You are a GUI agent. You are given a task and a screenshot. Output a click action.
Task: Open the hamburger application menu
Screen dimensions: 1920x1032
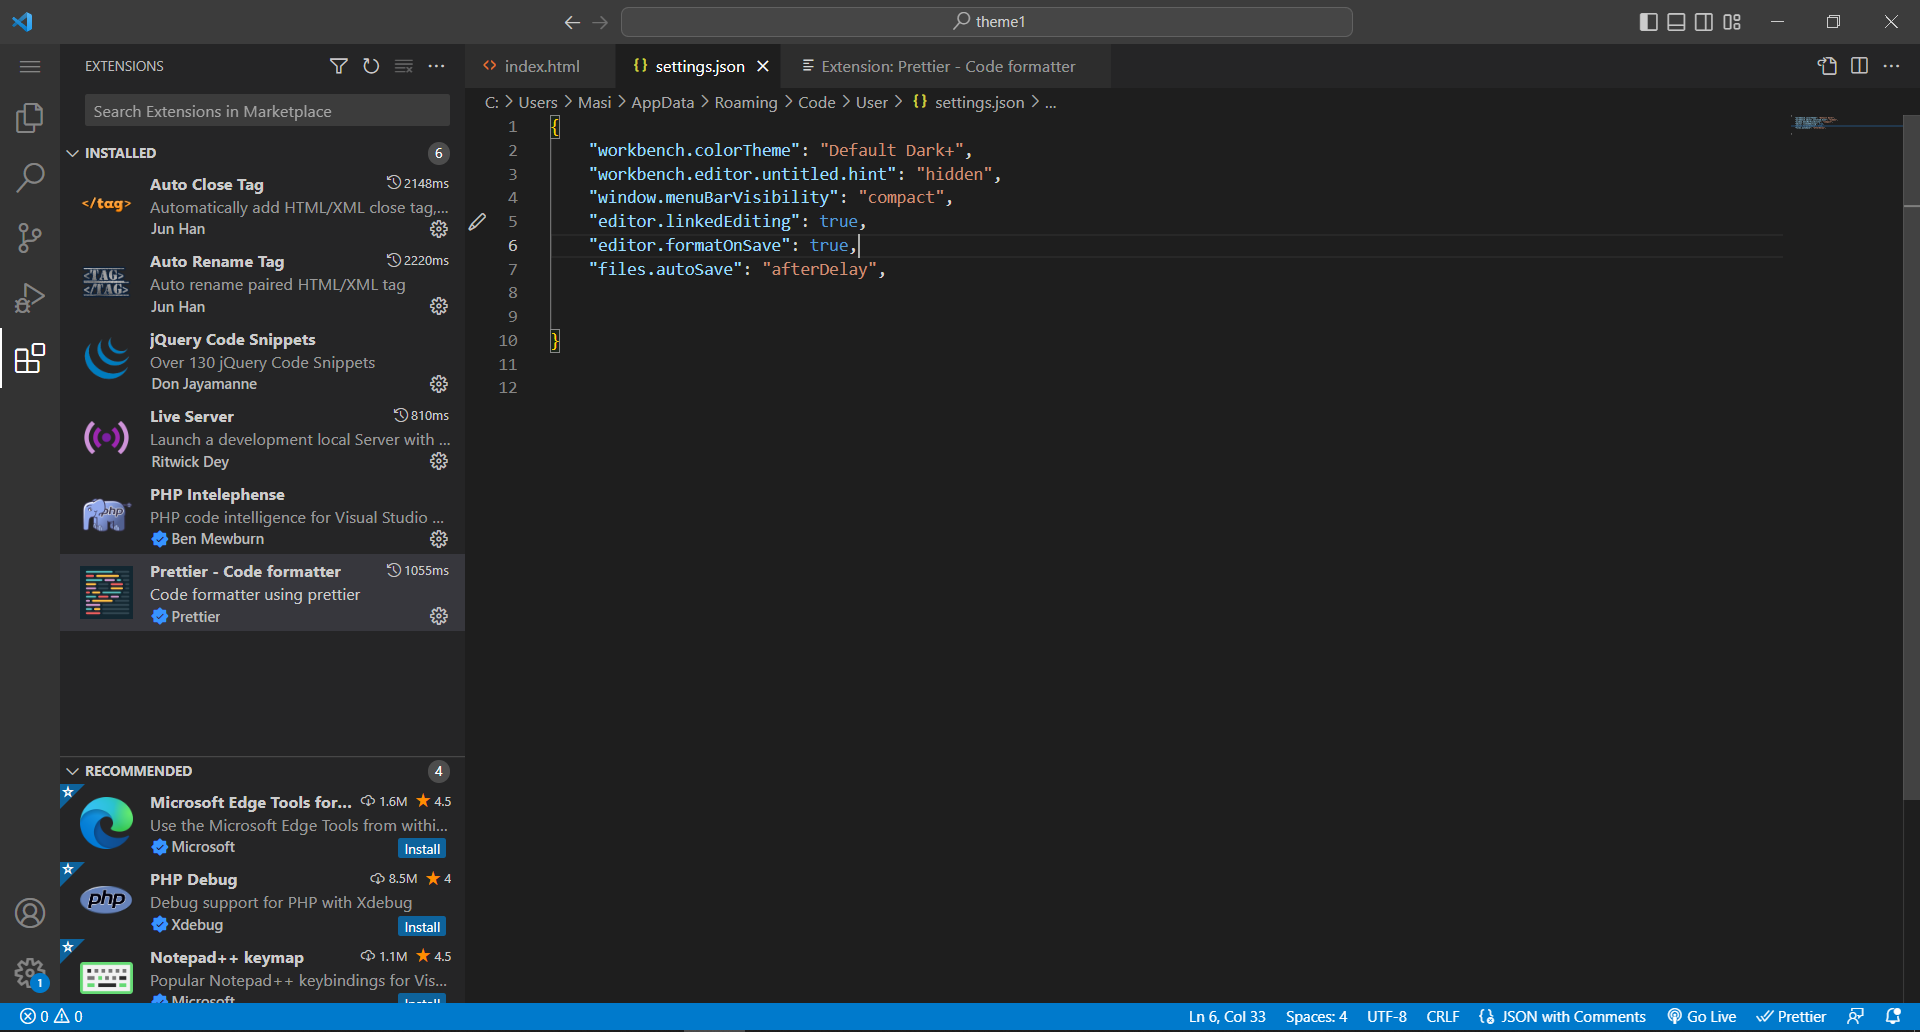(30, 66)
